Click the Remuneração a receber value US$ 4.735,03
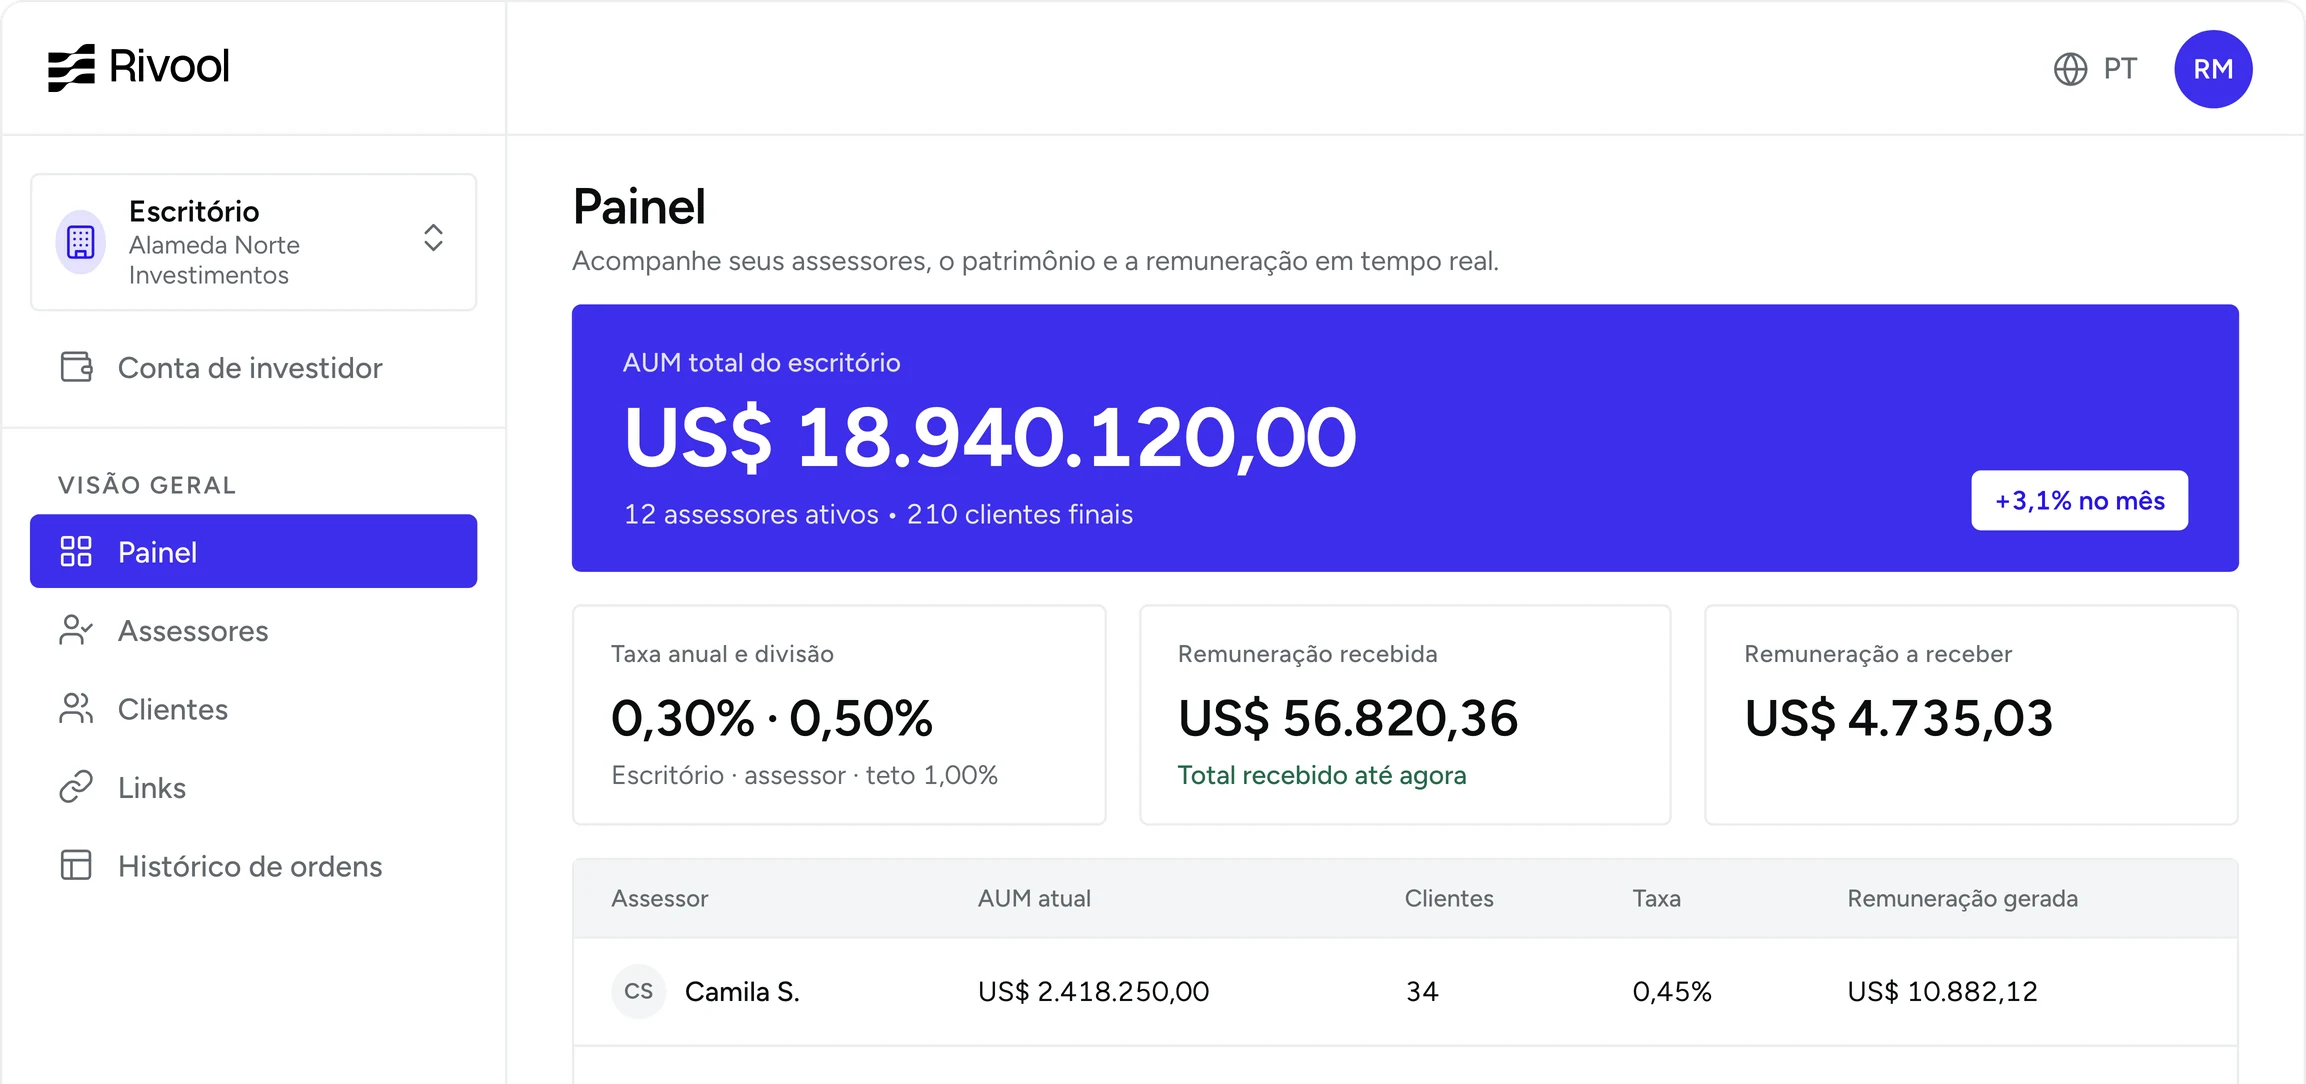The height and width of the screenshot is (1084, 2306). point(1898,718)
